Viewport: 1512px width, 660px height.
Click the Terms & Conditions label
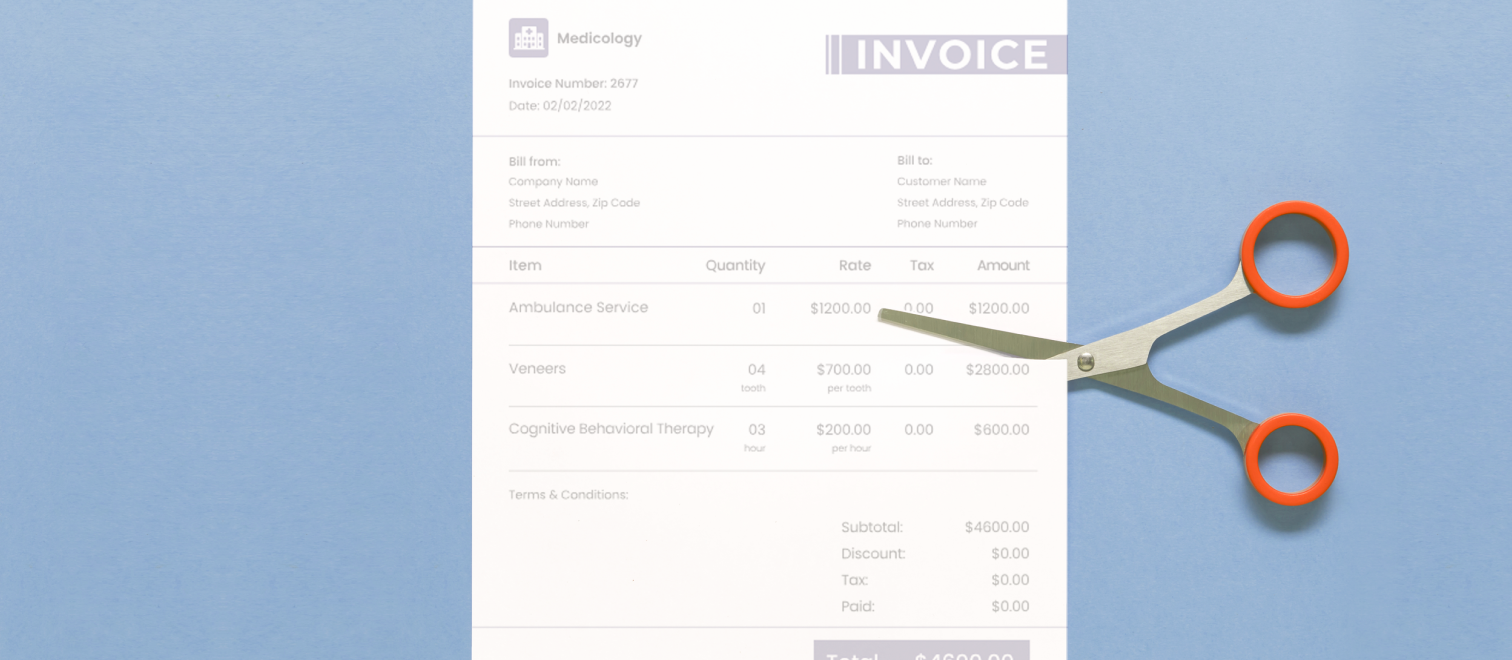568,495
